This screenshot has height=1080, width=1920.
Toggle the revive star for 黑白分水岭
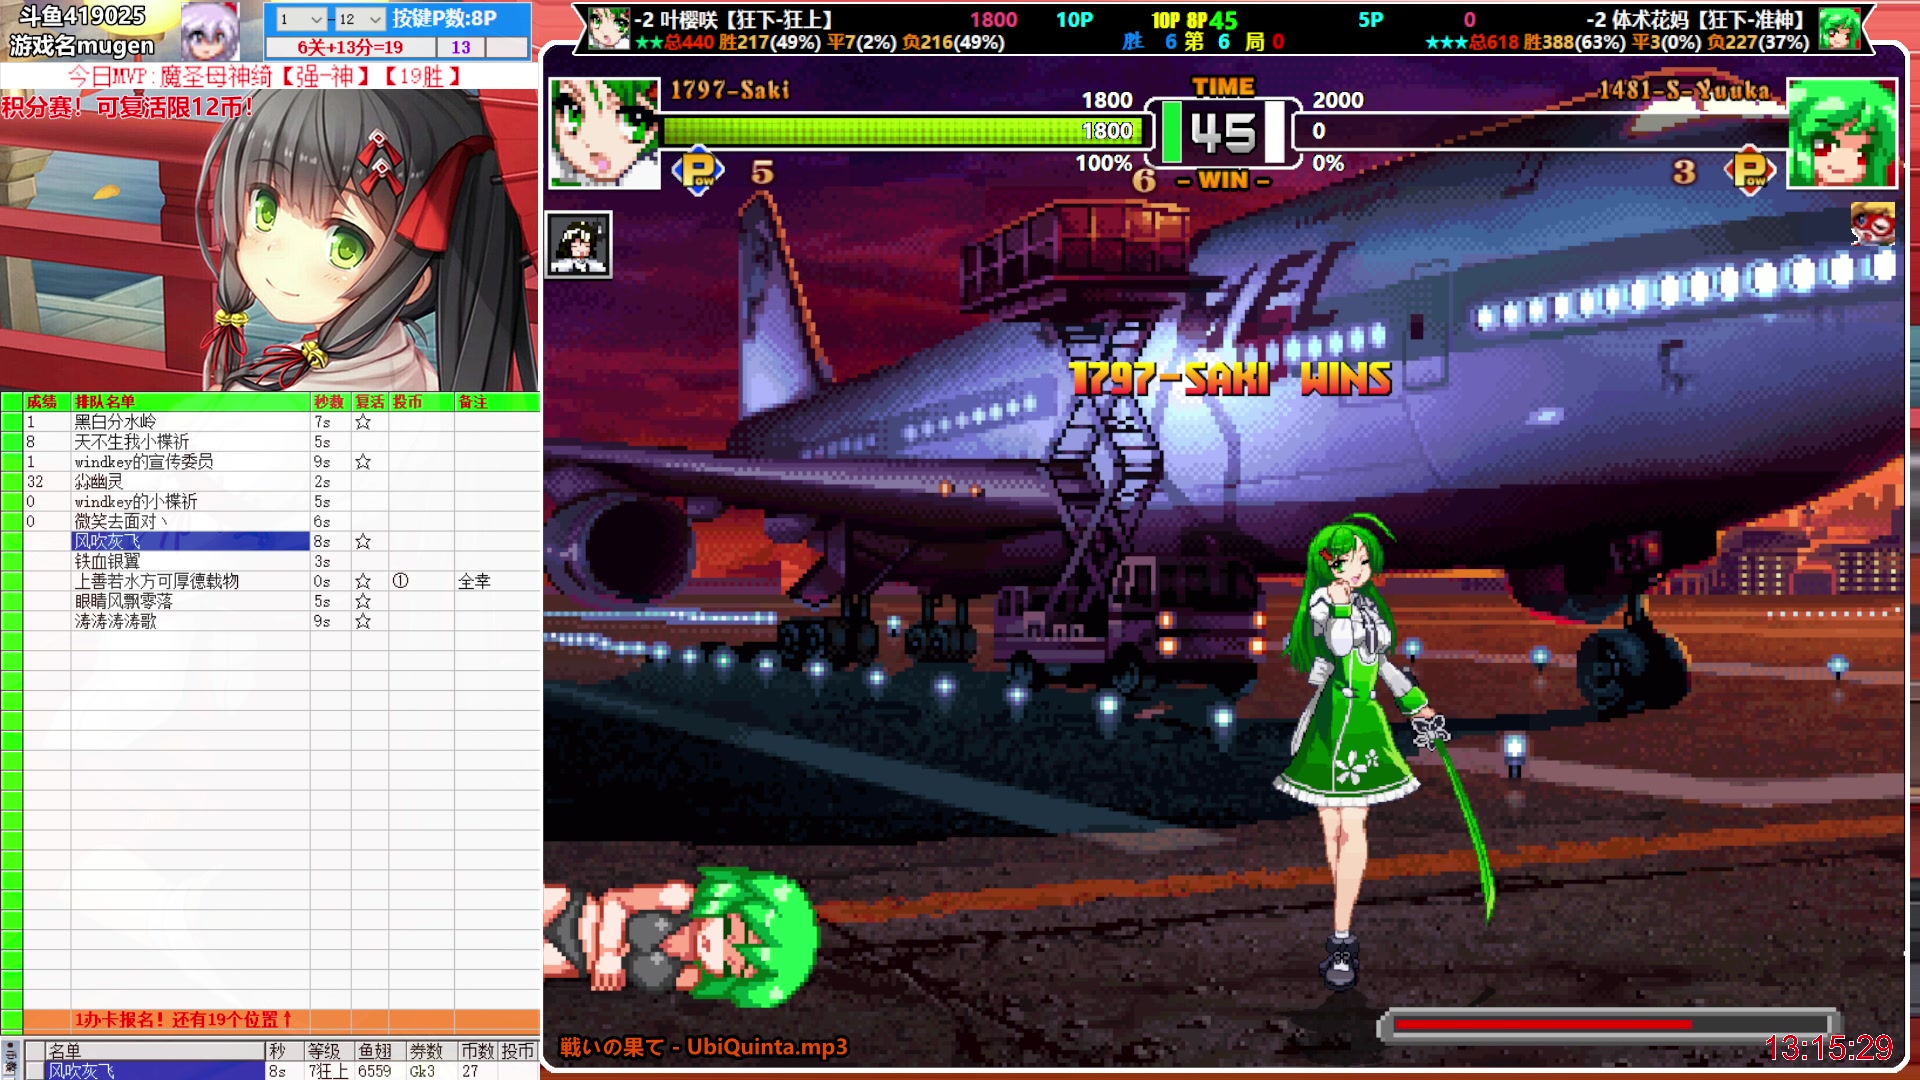tap(363, 422)
